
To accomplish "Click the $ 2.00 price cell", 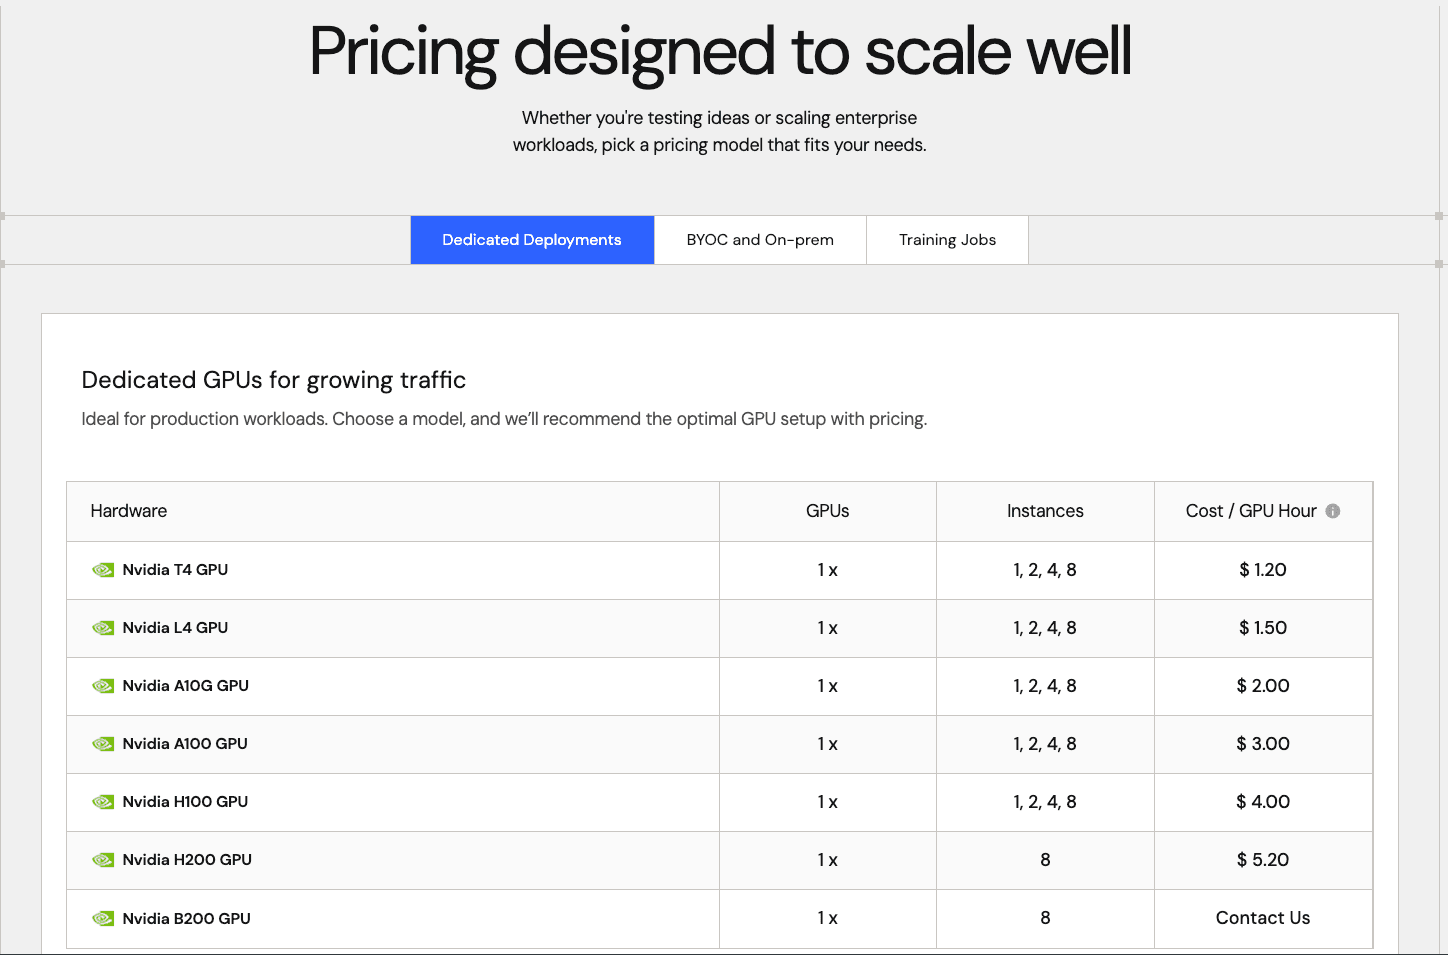I will [1263, 686].
